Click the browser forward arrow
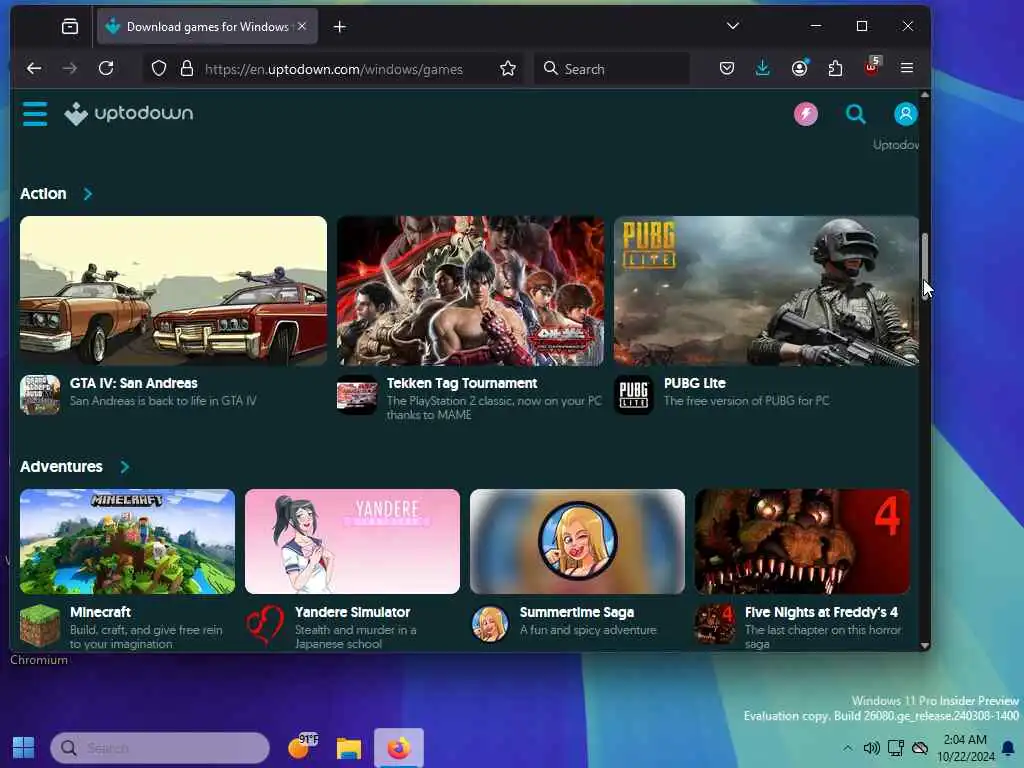The width and height of the screenshot is (1024, 768). point(70,68)
